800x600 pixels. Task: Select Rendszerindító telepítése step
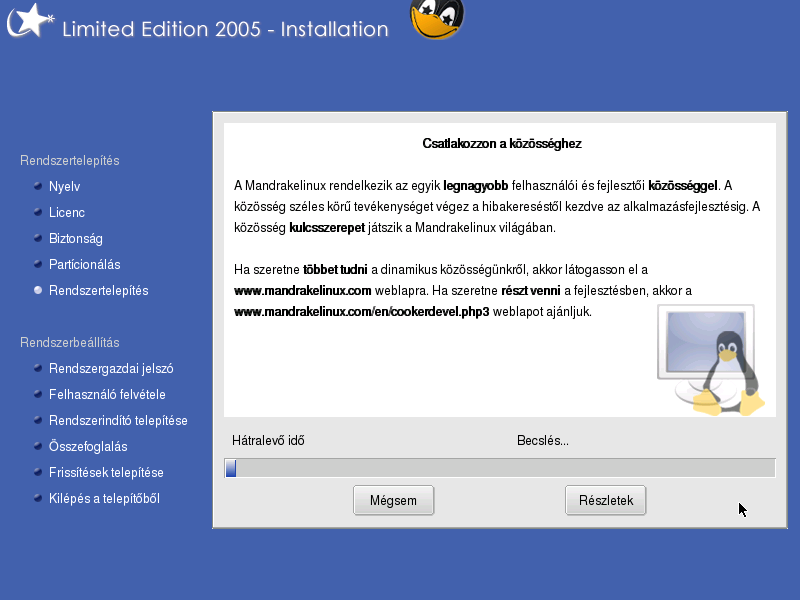pos(118,420)
